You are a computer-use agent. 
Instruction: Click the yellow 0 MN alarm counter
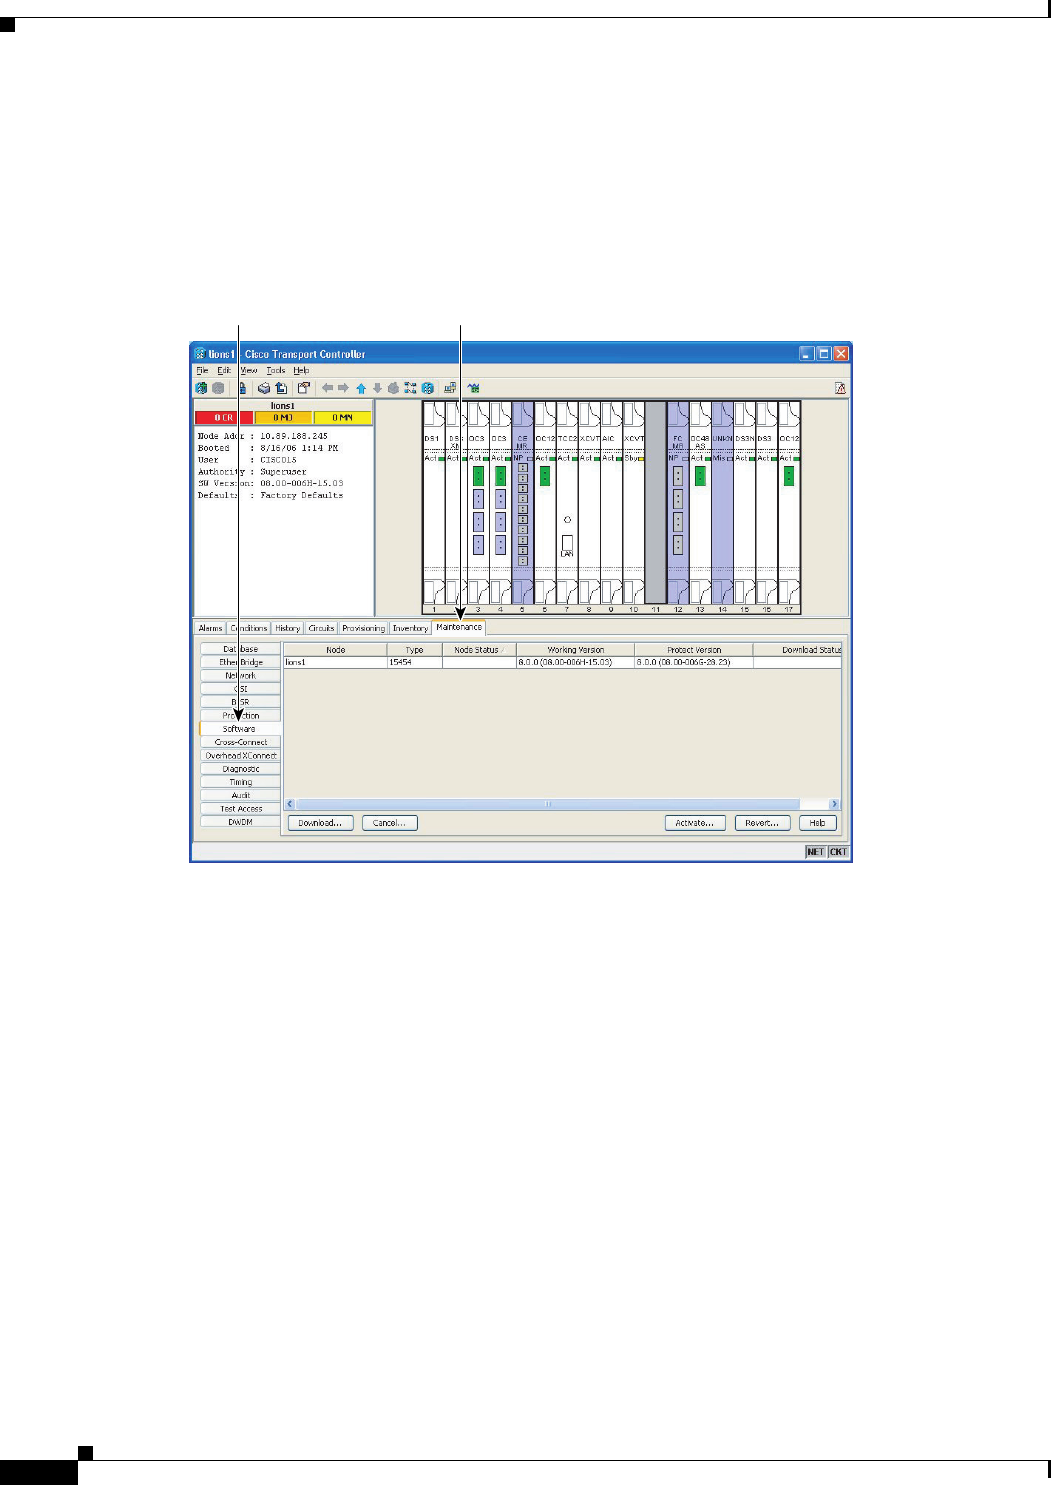point(343,418)
